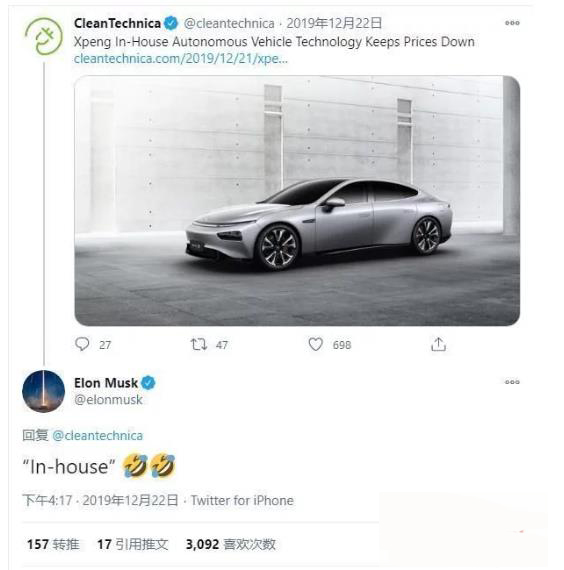Like the CleanTechnica tweet via the heart icon
The image size is (564, 570).
315,344
